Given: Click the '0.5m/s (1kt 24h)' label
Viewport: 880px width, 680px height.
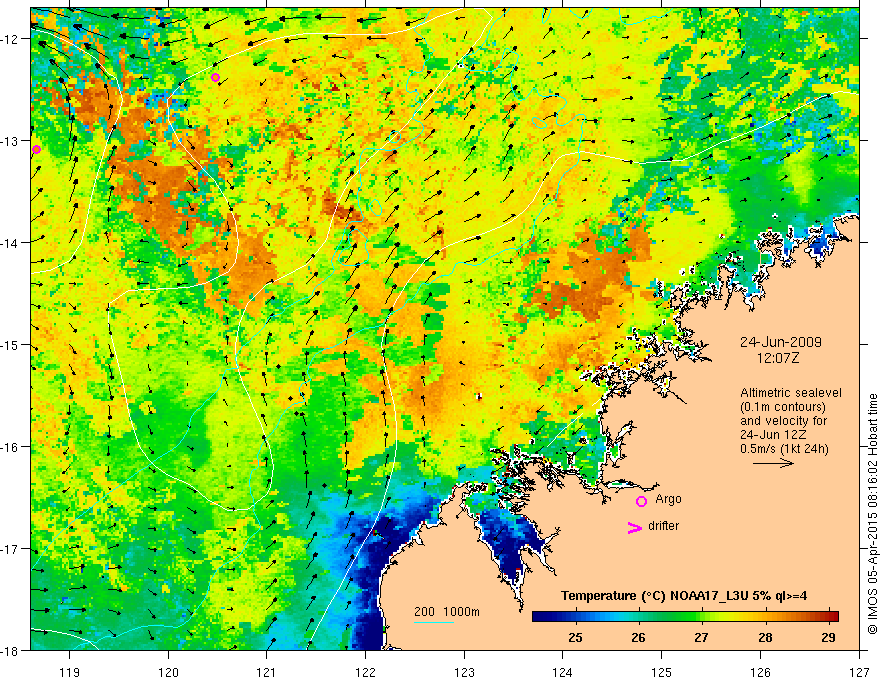Looking at the screenshot, I should pyautogui.click(x=784, y=449).
